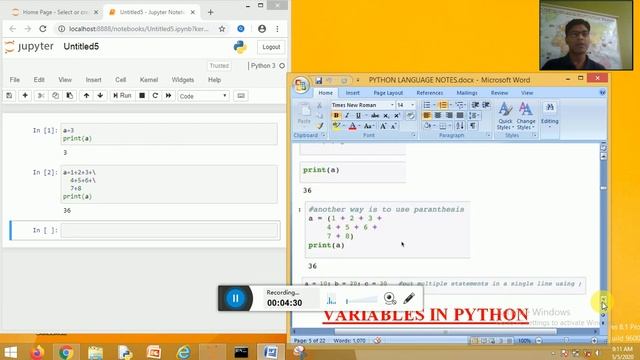This screenshot has height=360, width=640.
Task: Open the Review ribbon tab in Word
Action: 499,93
